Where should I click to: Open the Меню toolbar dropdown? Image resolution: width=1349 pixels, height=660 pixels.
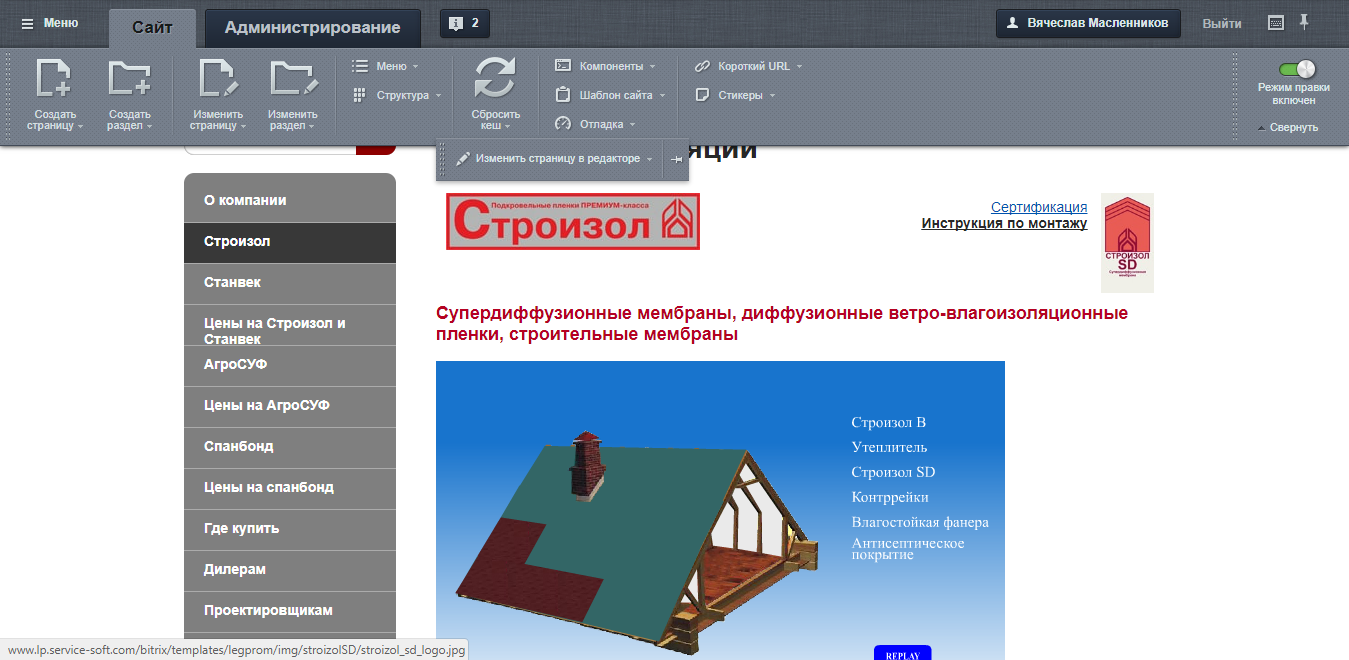point(385,66)
